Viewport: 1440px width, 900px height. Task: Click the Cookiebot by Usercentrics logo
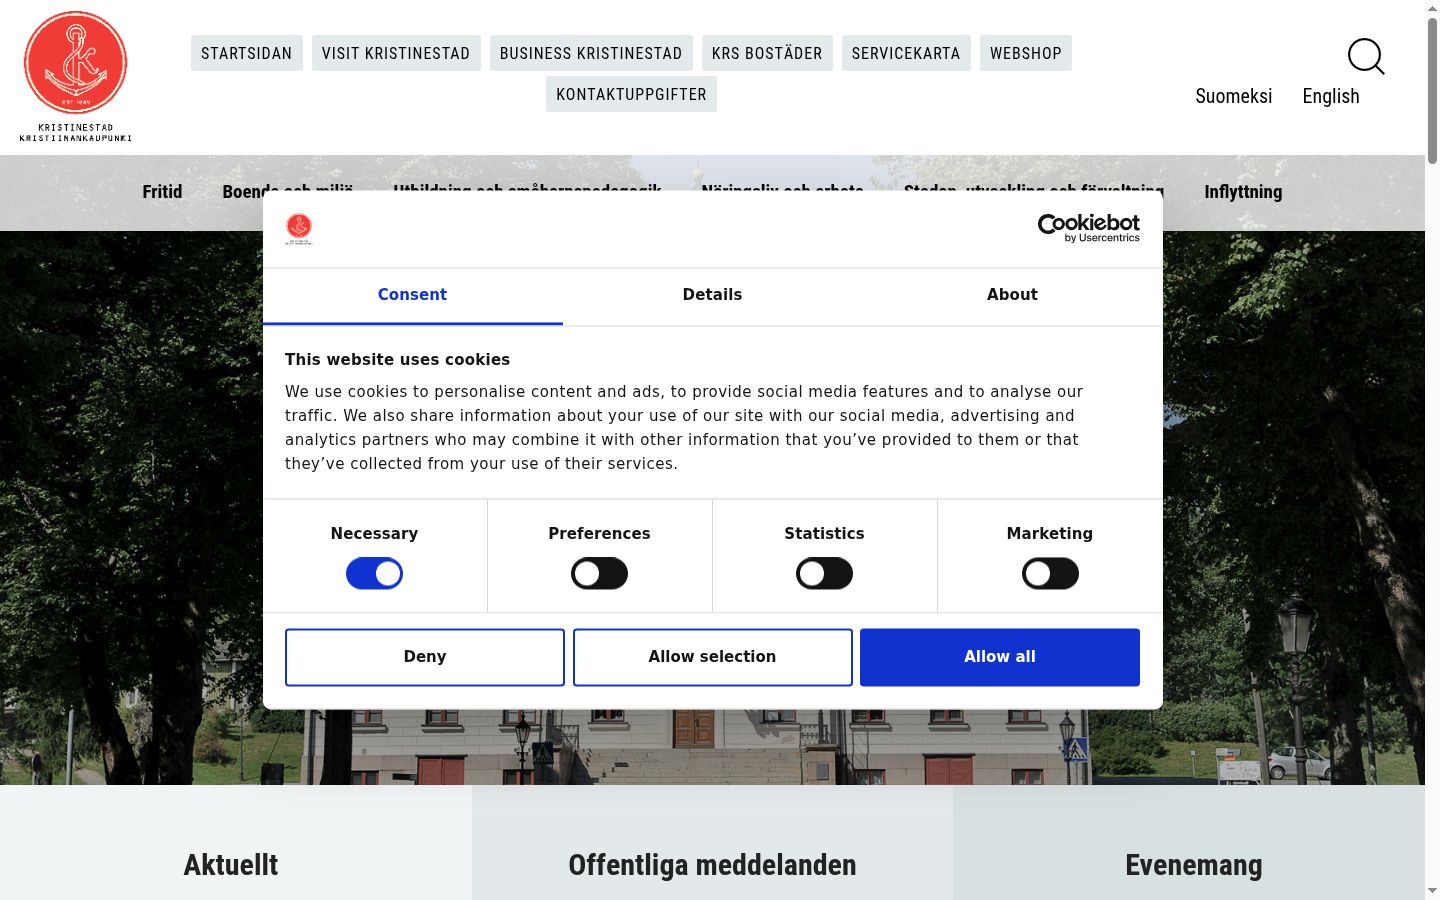pyautogui.click(x=1089, y=228)
